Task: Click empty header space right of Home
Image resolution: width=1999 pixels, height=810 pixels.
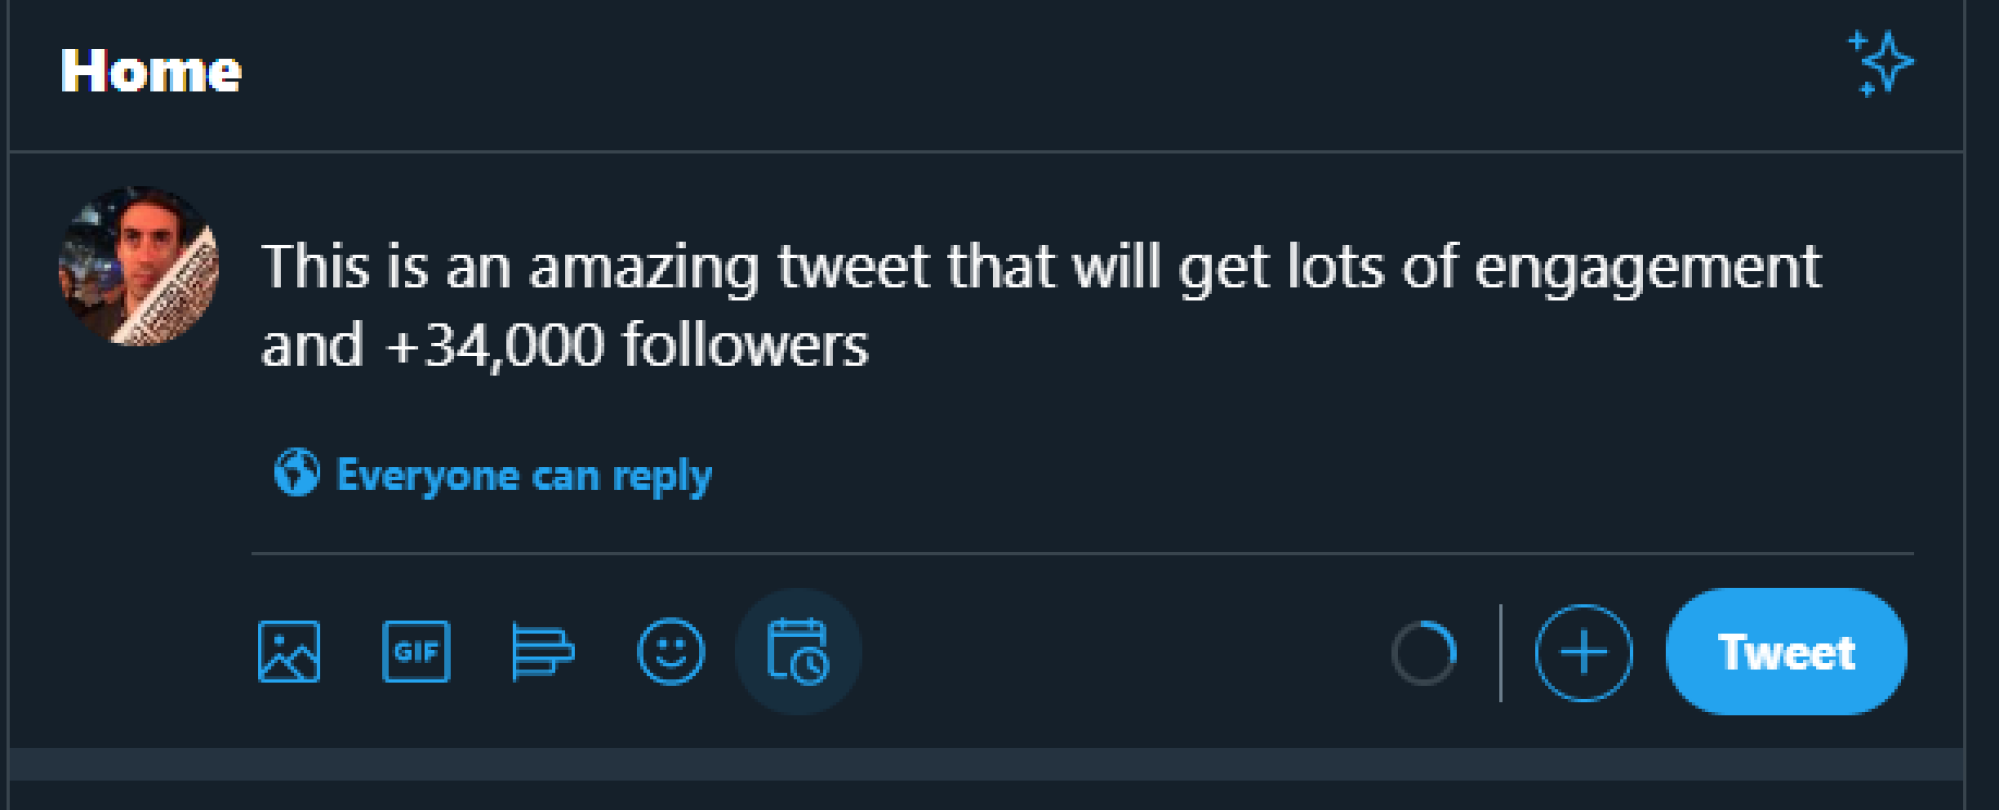Action: tap(1040, 70)
